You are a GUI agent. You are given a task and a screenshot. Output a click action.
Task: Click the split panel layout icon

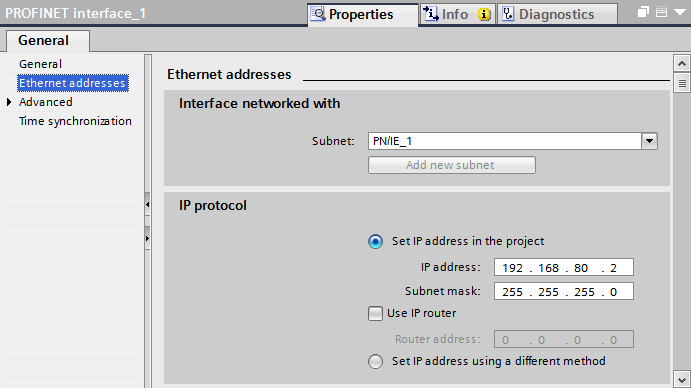pos(661,12)
